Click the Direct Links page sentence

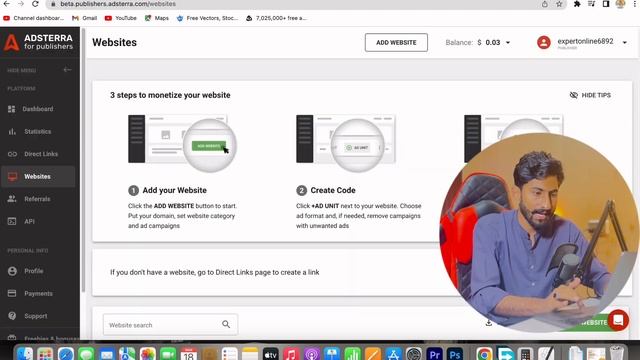[x=215, y=272]
